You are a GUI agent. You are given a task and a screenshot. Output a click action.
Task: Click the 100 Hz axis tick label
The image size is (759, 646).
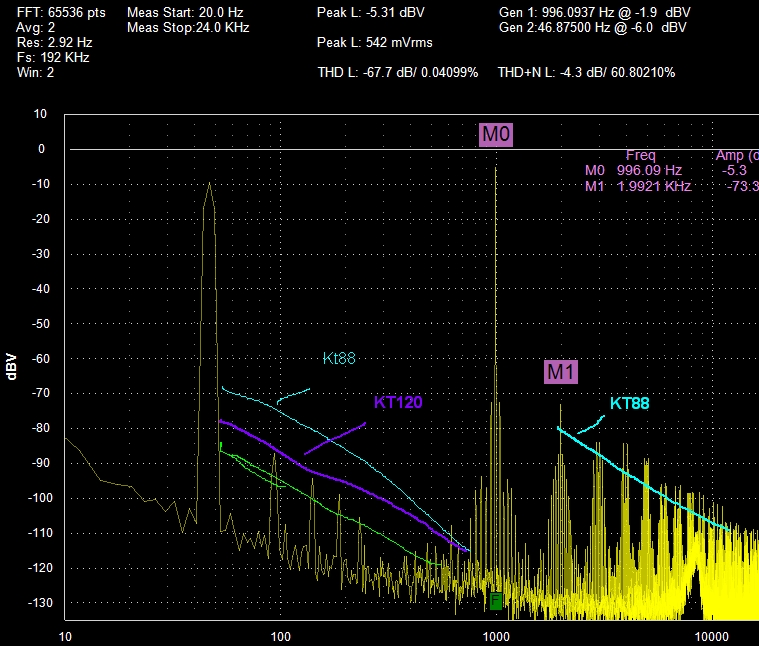coord(281,636)
